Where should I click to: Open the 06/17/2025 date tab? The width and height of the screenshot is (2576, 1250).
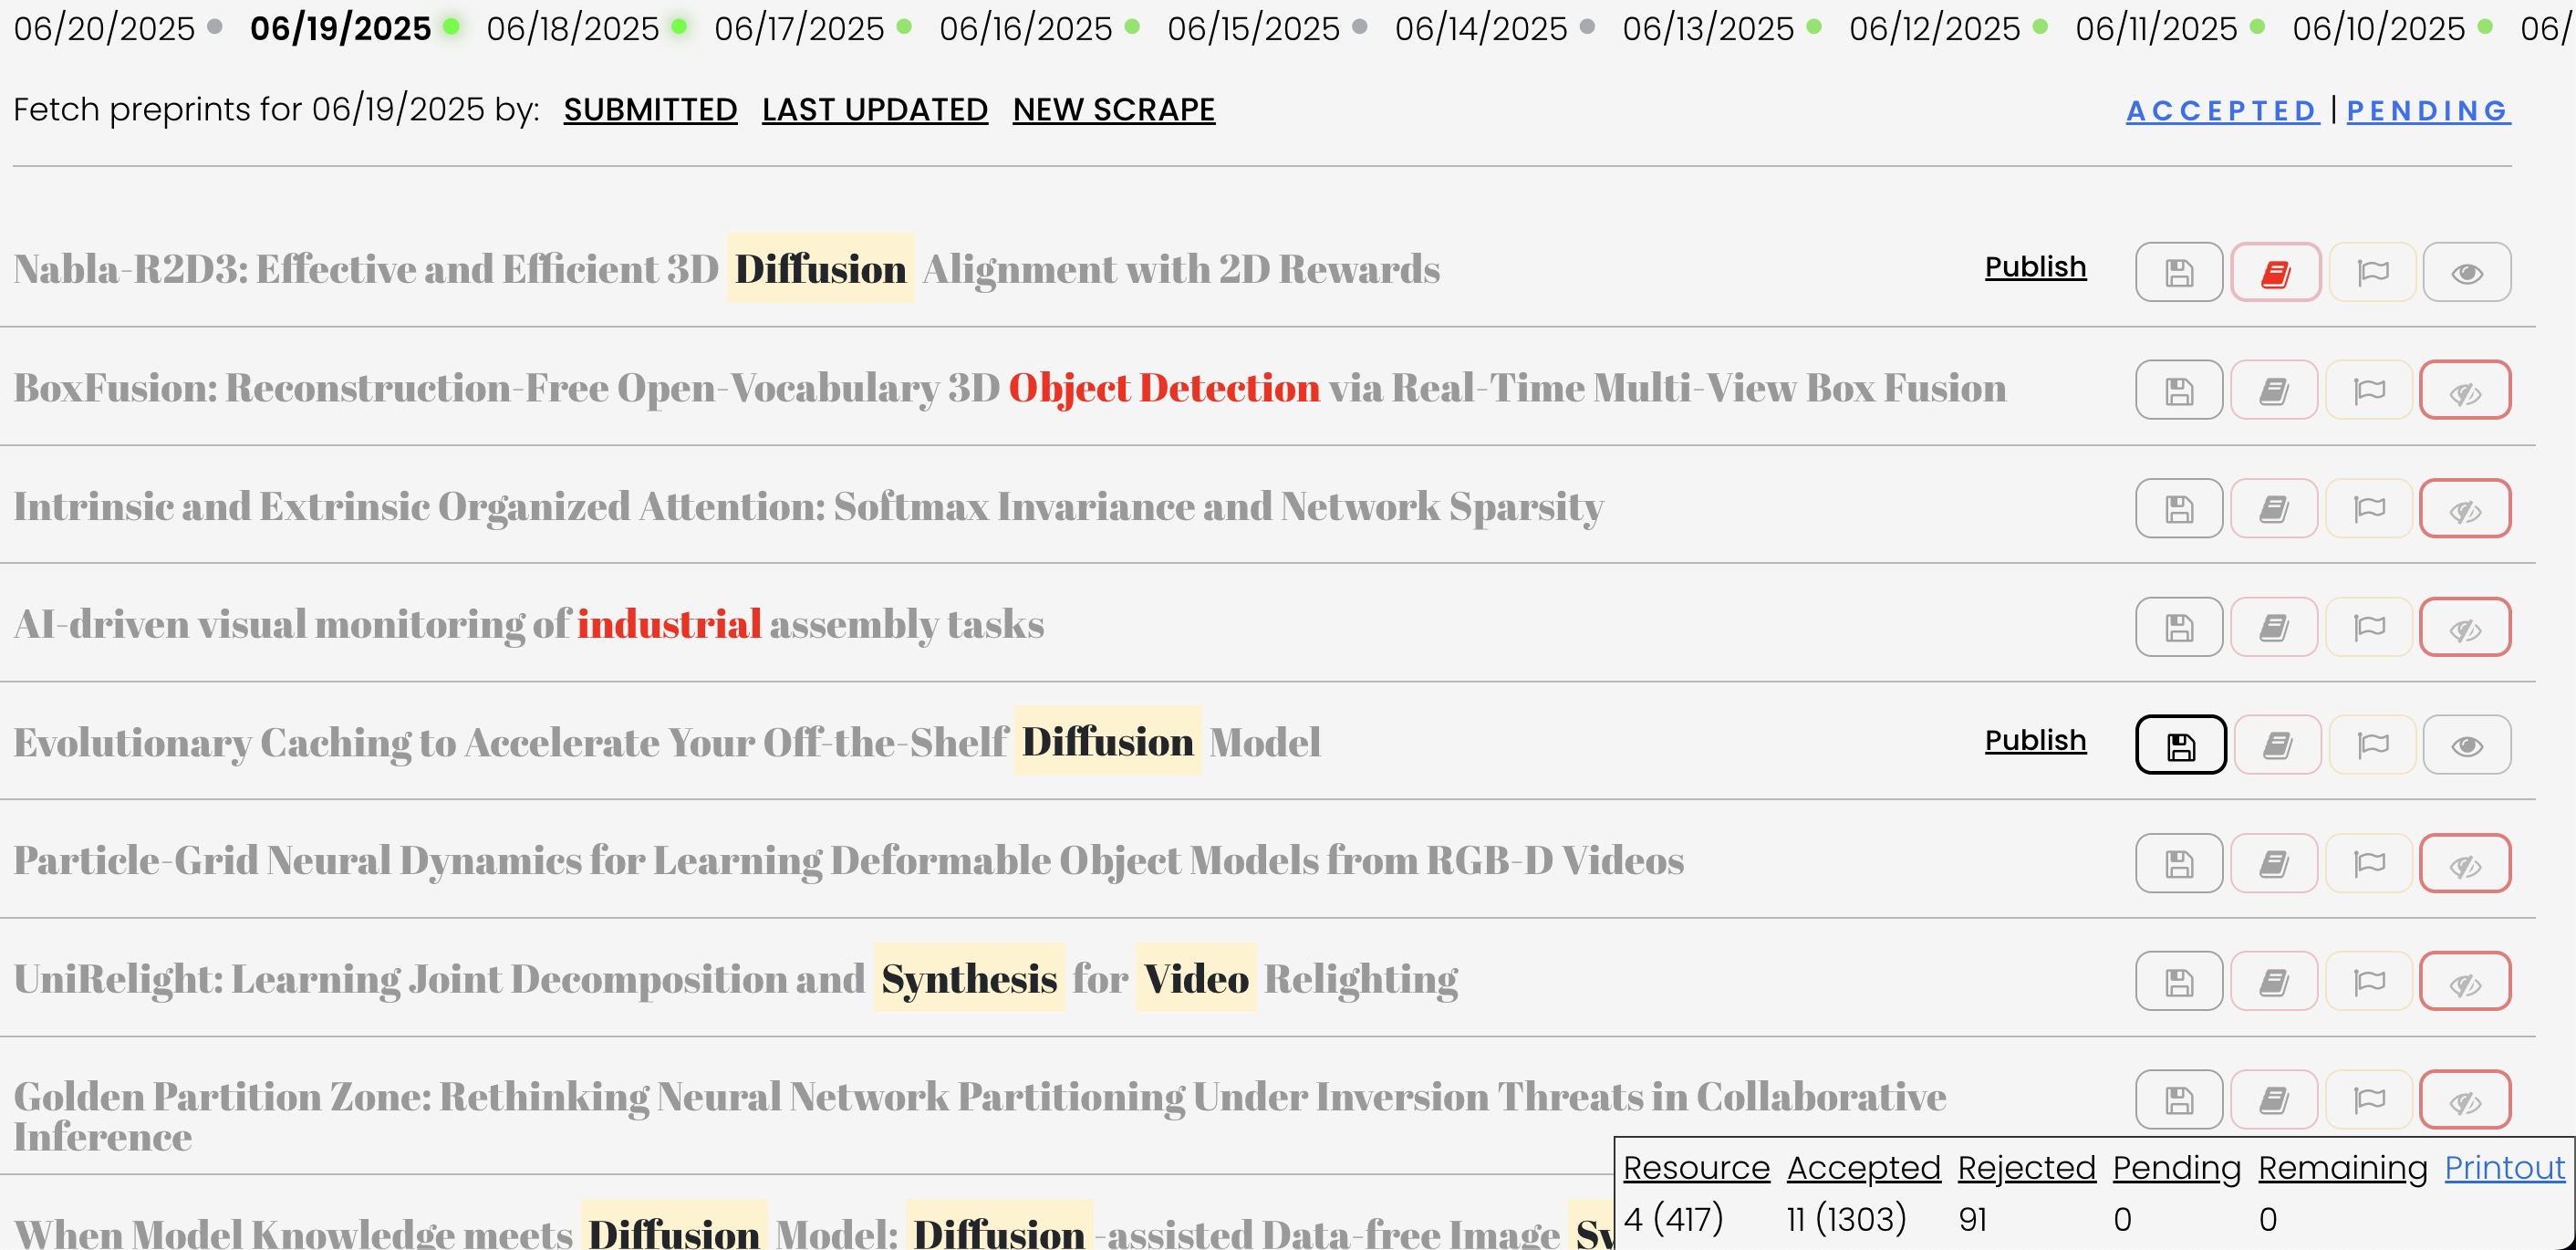coord(799,28)
